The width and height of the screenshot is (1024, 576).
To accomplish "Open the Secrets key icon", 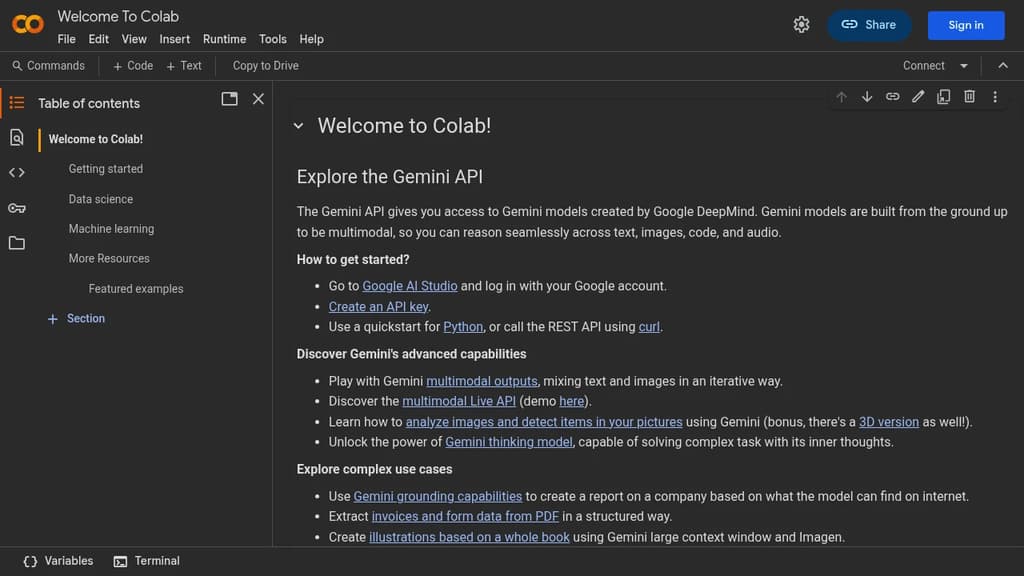I will (17, 208).
